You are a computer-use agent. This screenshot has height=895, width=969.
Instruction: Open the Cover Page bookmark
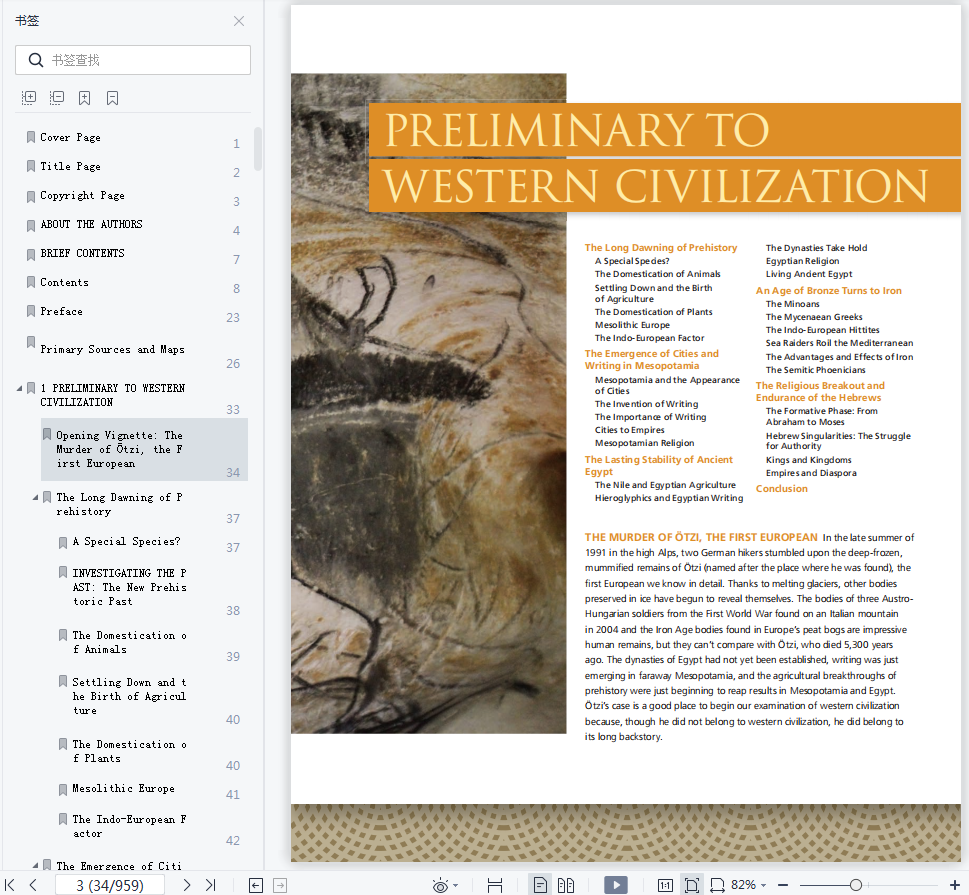(70, 137)
